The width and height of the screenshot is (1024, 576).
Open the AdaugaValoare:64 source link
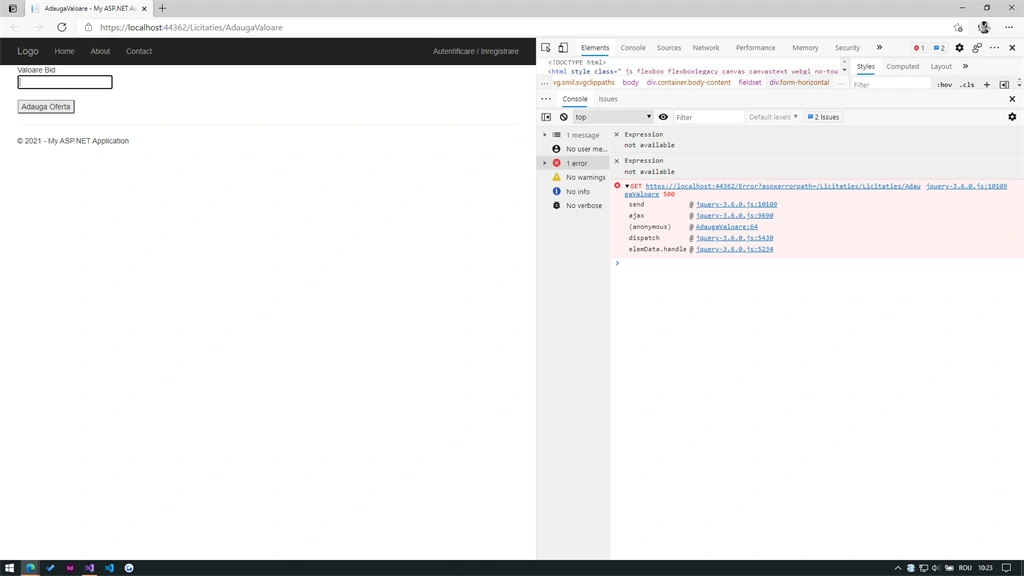tap(726, 227)
